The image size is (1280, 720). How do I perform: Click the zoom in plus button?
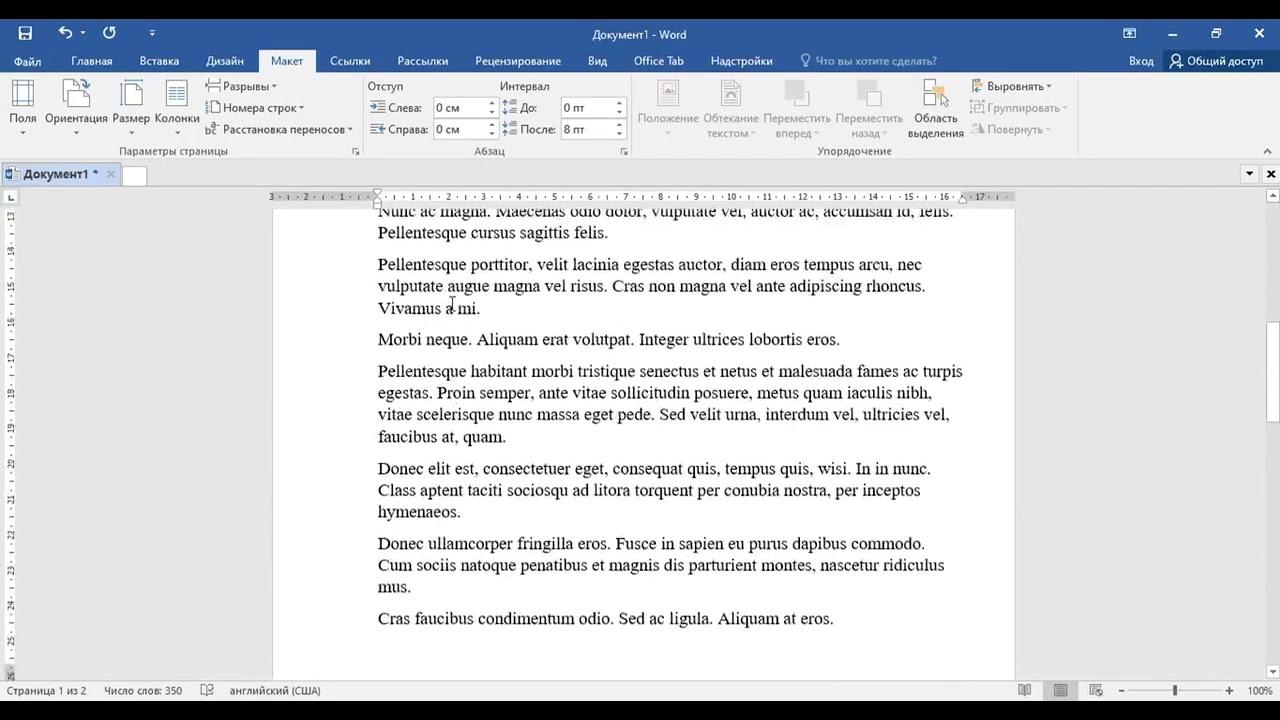1229,690
